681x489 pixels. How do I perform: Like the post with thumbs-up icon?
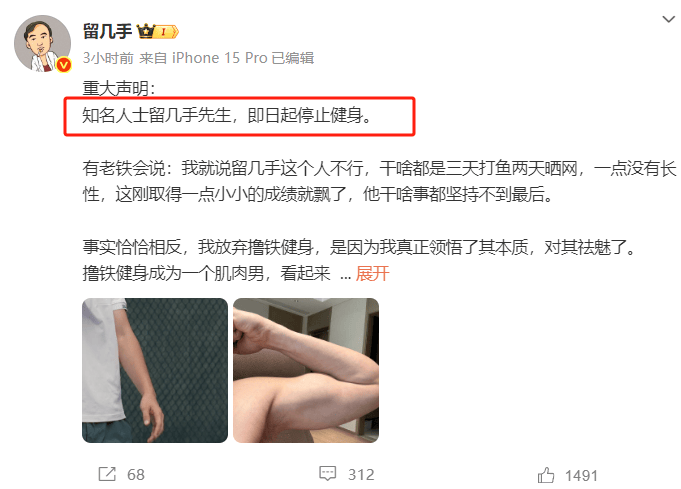[546, 475]
